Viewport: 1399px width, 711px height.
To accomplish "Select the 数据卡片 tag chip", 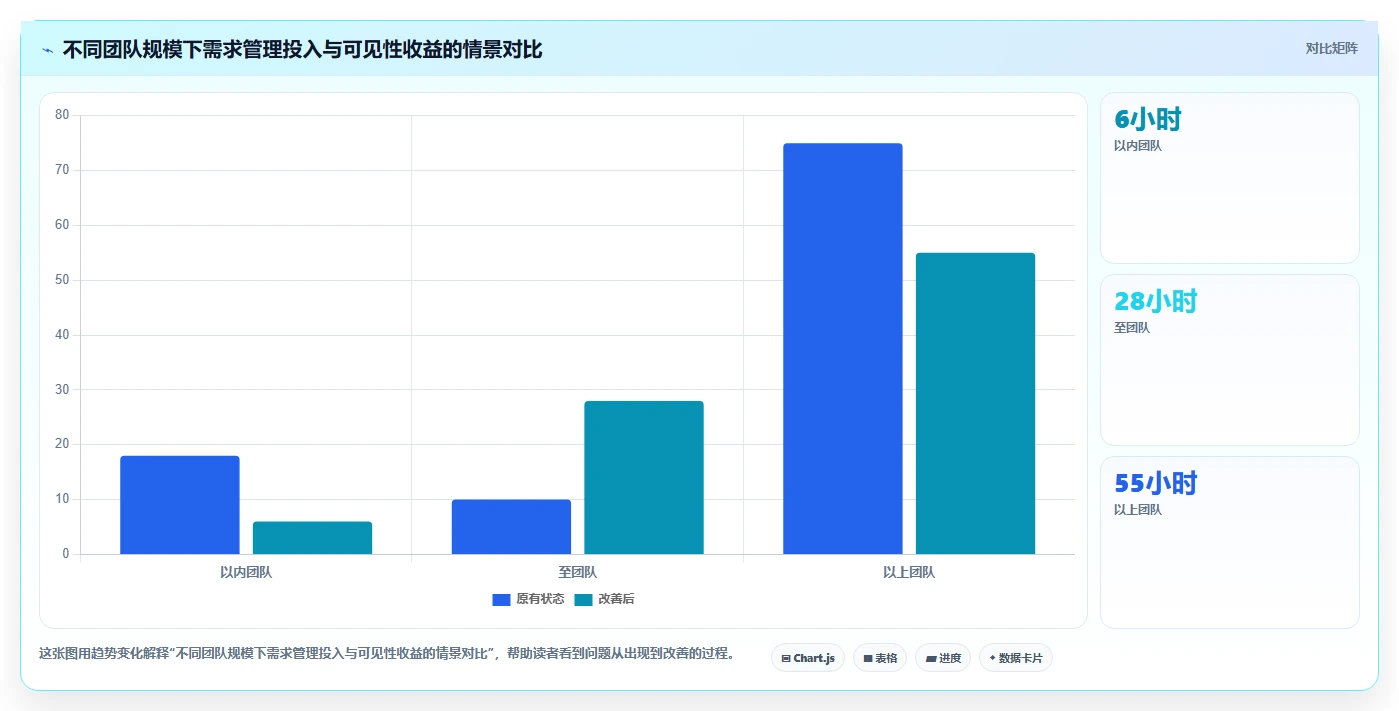I will coord(1016,658).
